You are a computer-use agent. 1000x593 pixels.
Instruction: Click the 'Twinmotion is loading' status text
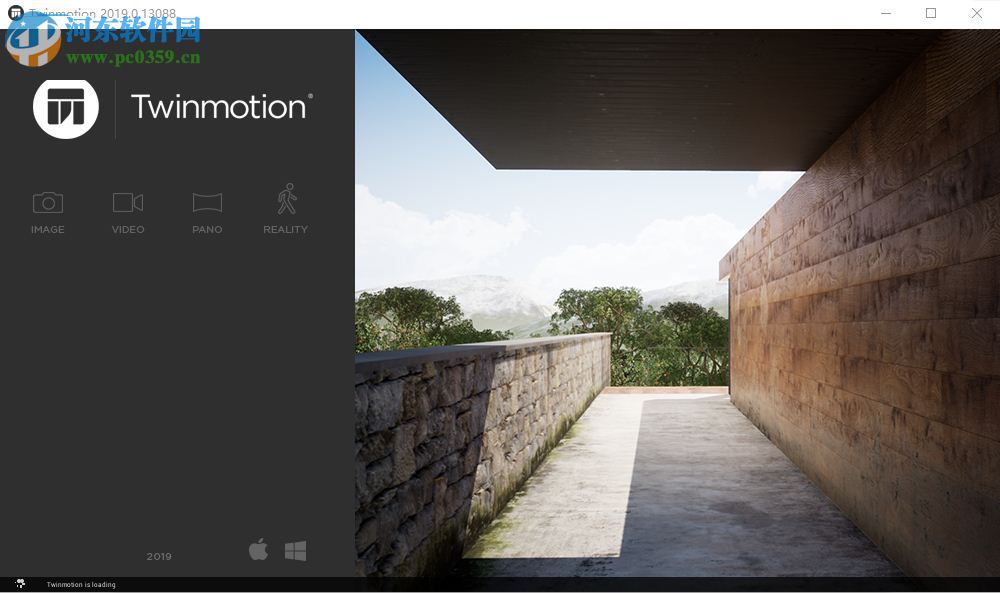click(81, 584)
